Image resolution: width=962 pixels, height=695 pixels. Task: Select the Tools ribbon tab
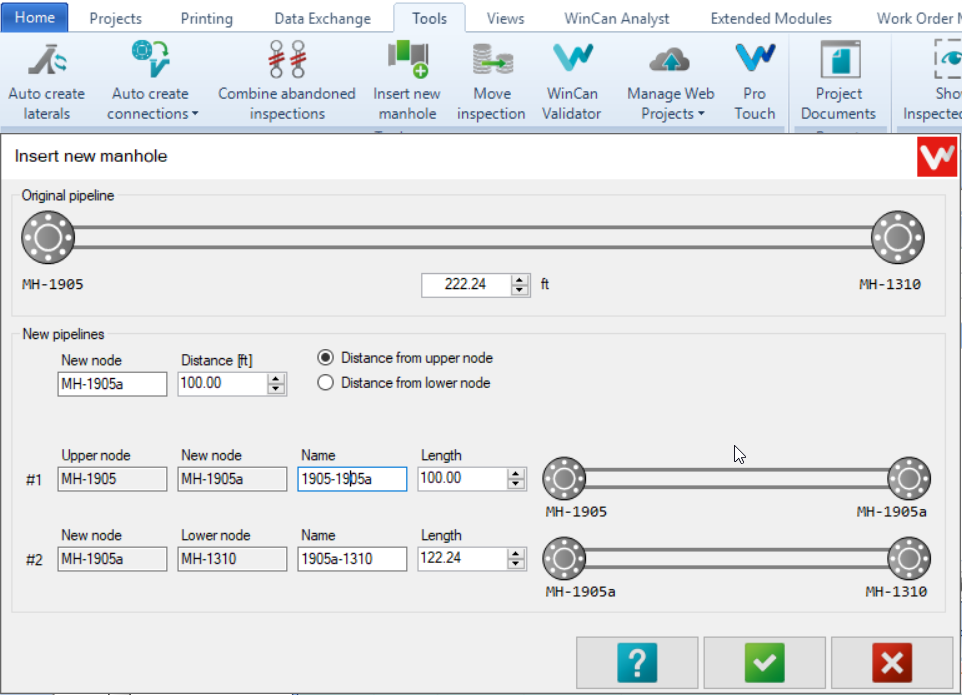429,18
